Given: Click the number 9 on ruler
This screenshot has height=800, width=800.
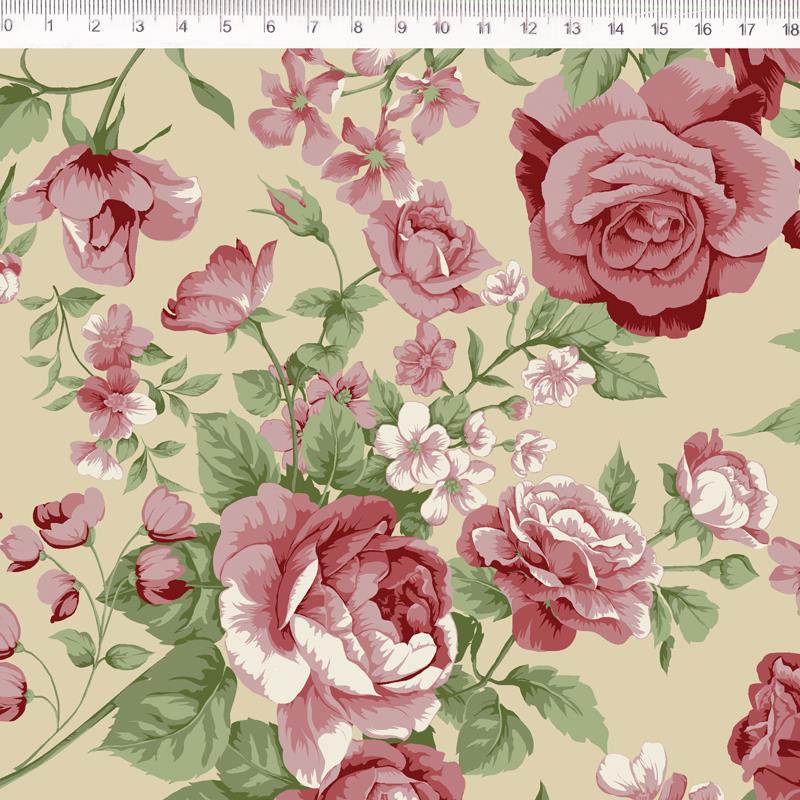Looking at the screenshot, I should (402, 27).
